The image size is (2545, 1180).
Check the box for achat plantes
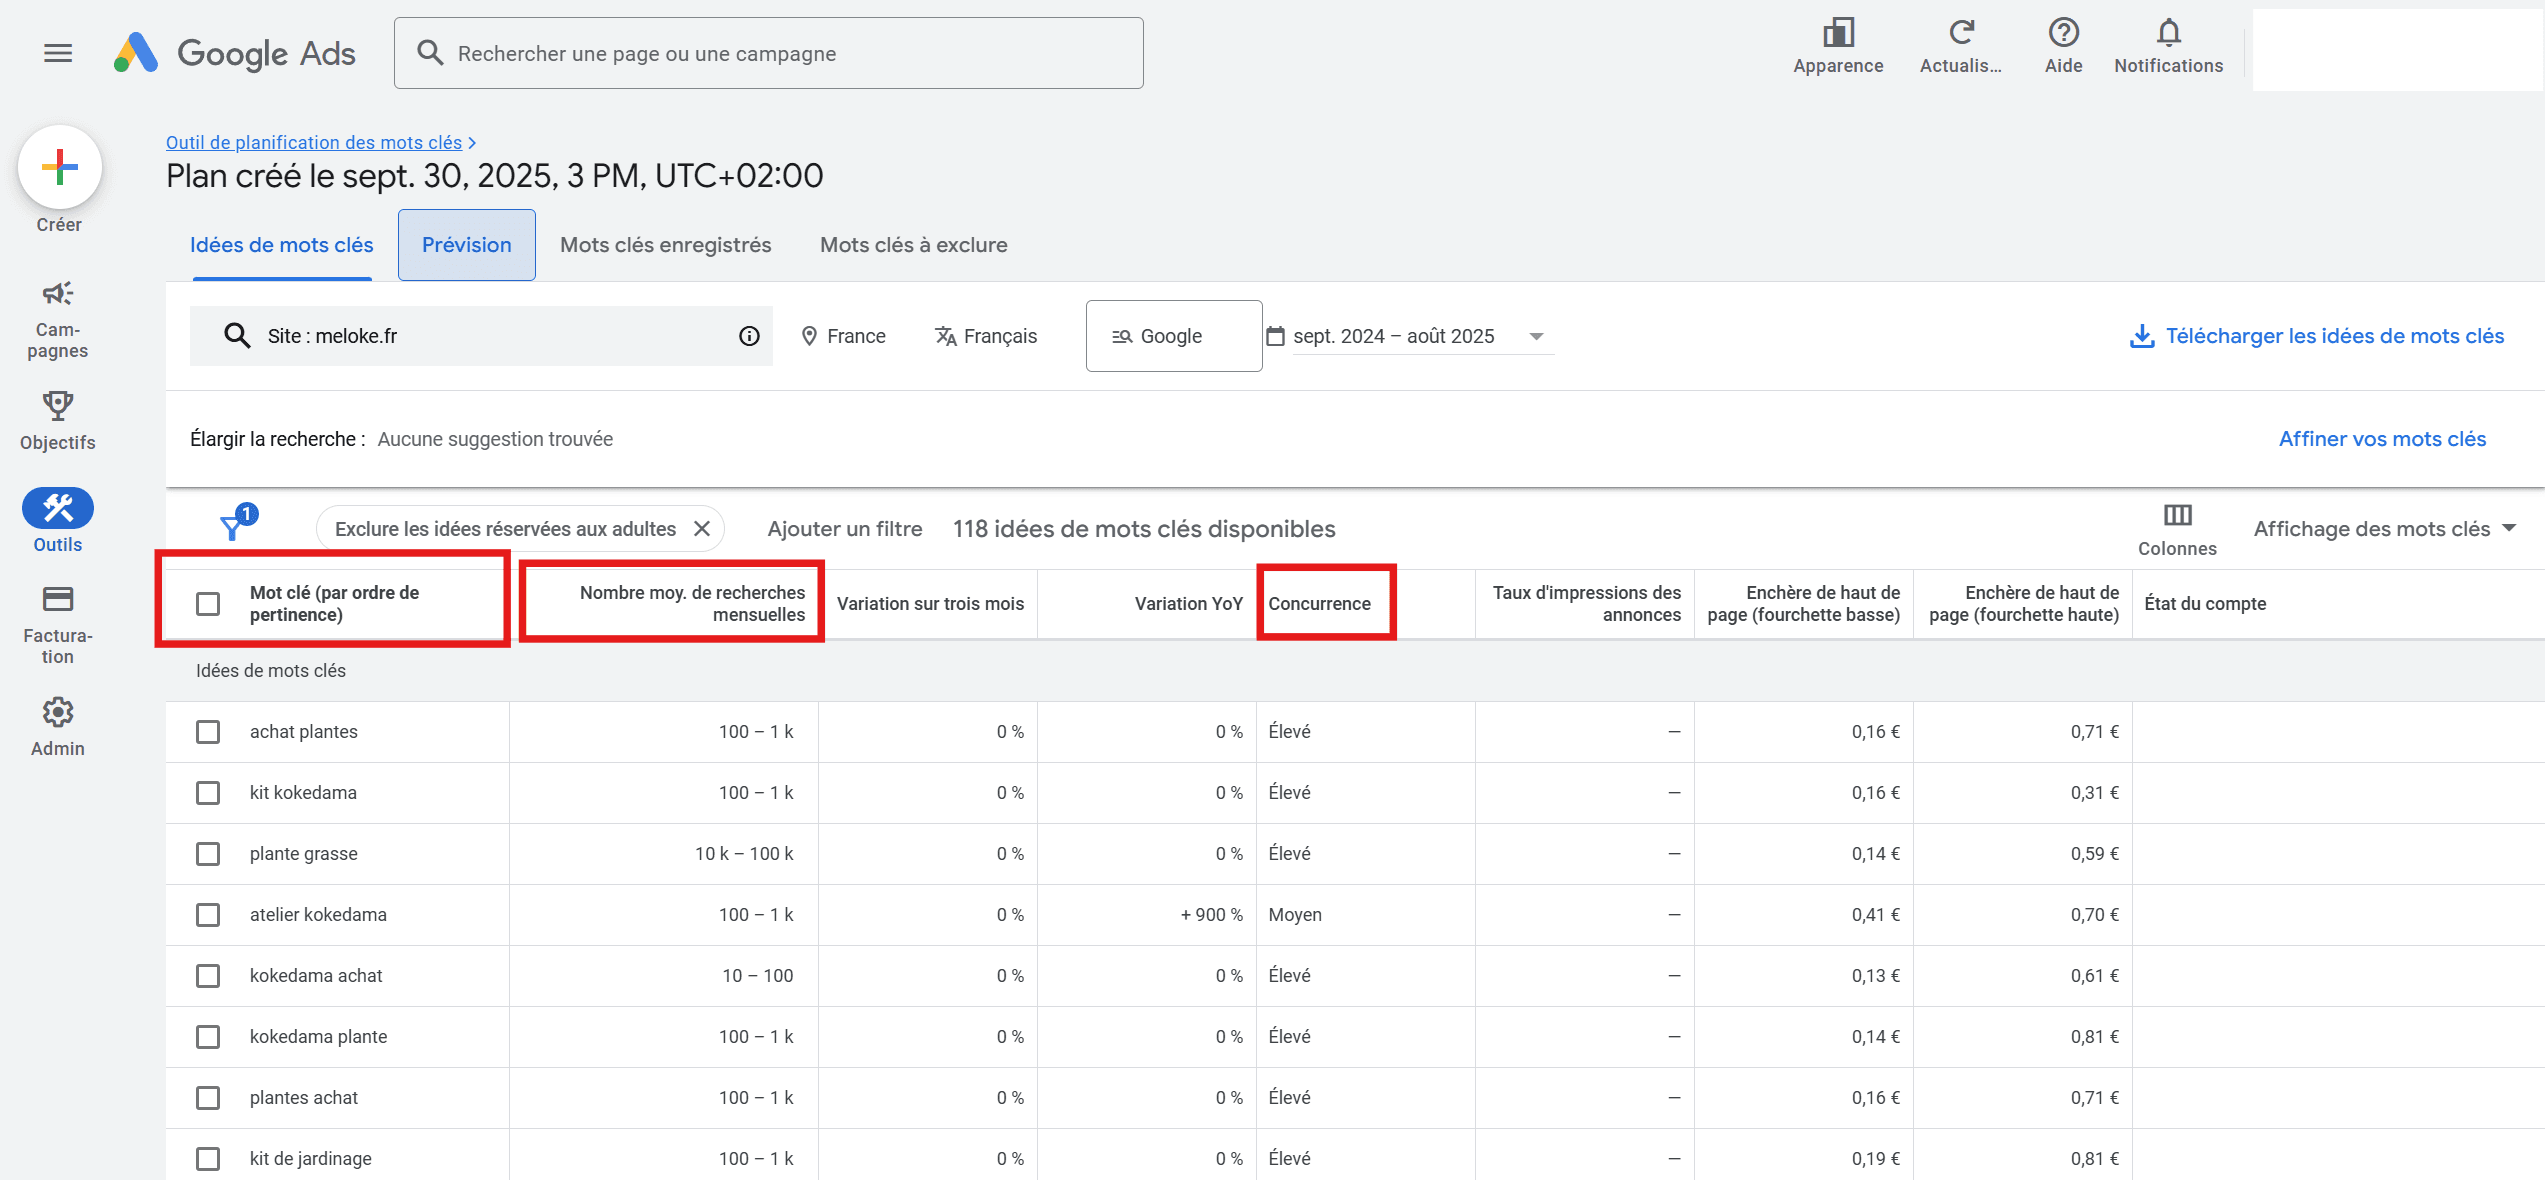pyautogui.click(x=208, y=732)
